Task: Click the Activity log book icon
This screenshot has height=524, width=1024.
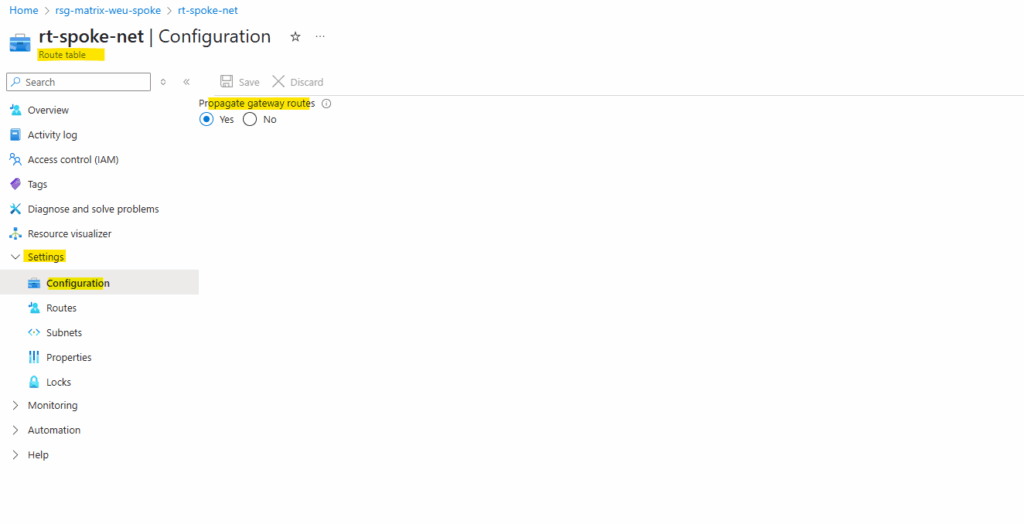Action: [16, 135]
